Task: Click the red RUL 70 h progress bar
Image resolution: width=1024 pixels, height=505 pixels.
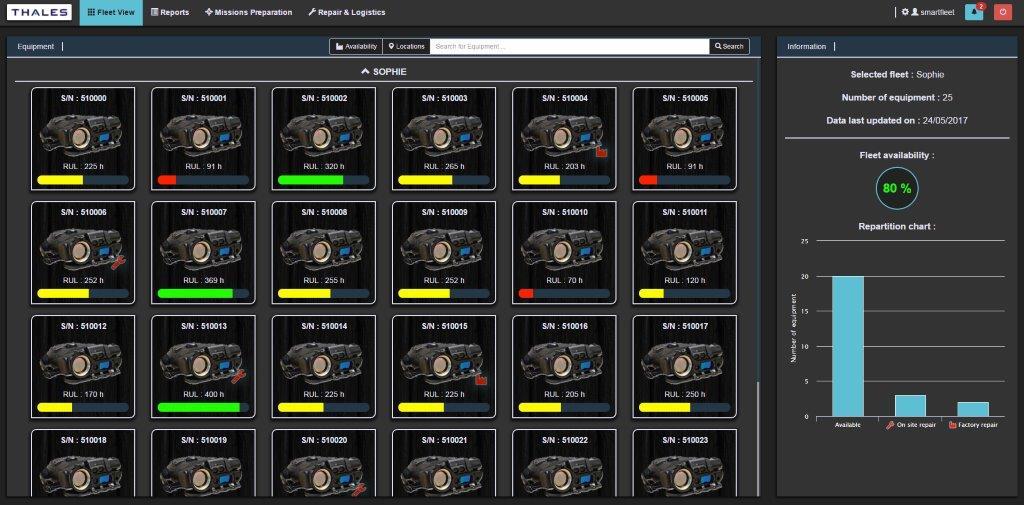Action: click(x=564, y=293)
